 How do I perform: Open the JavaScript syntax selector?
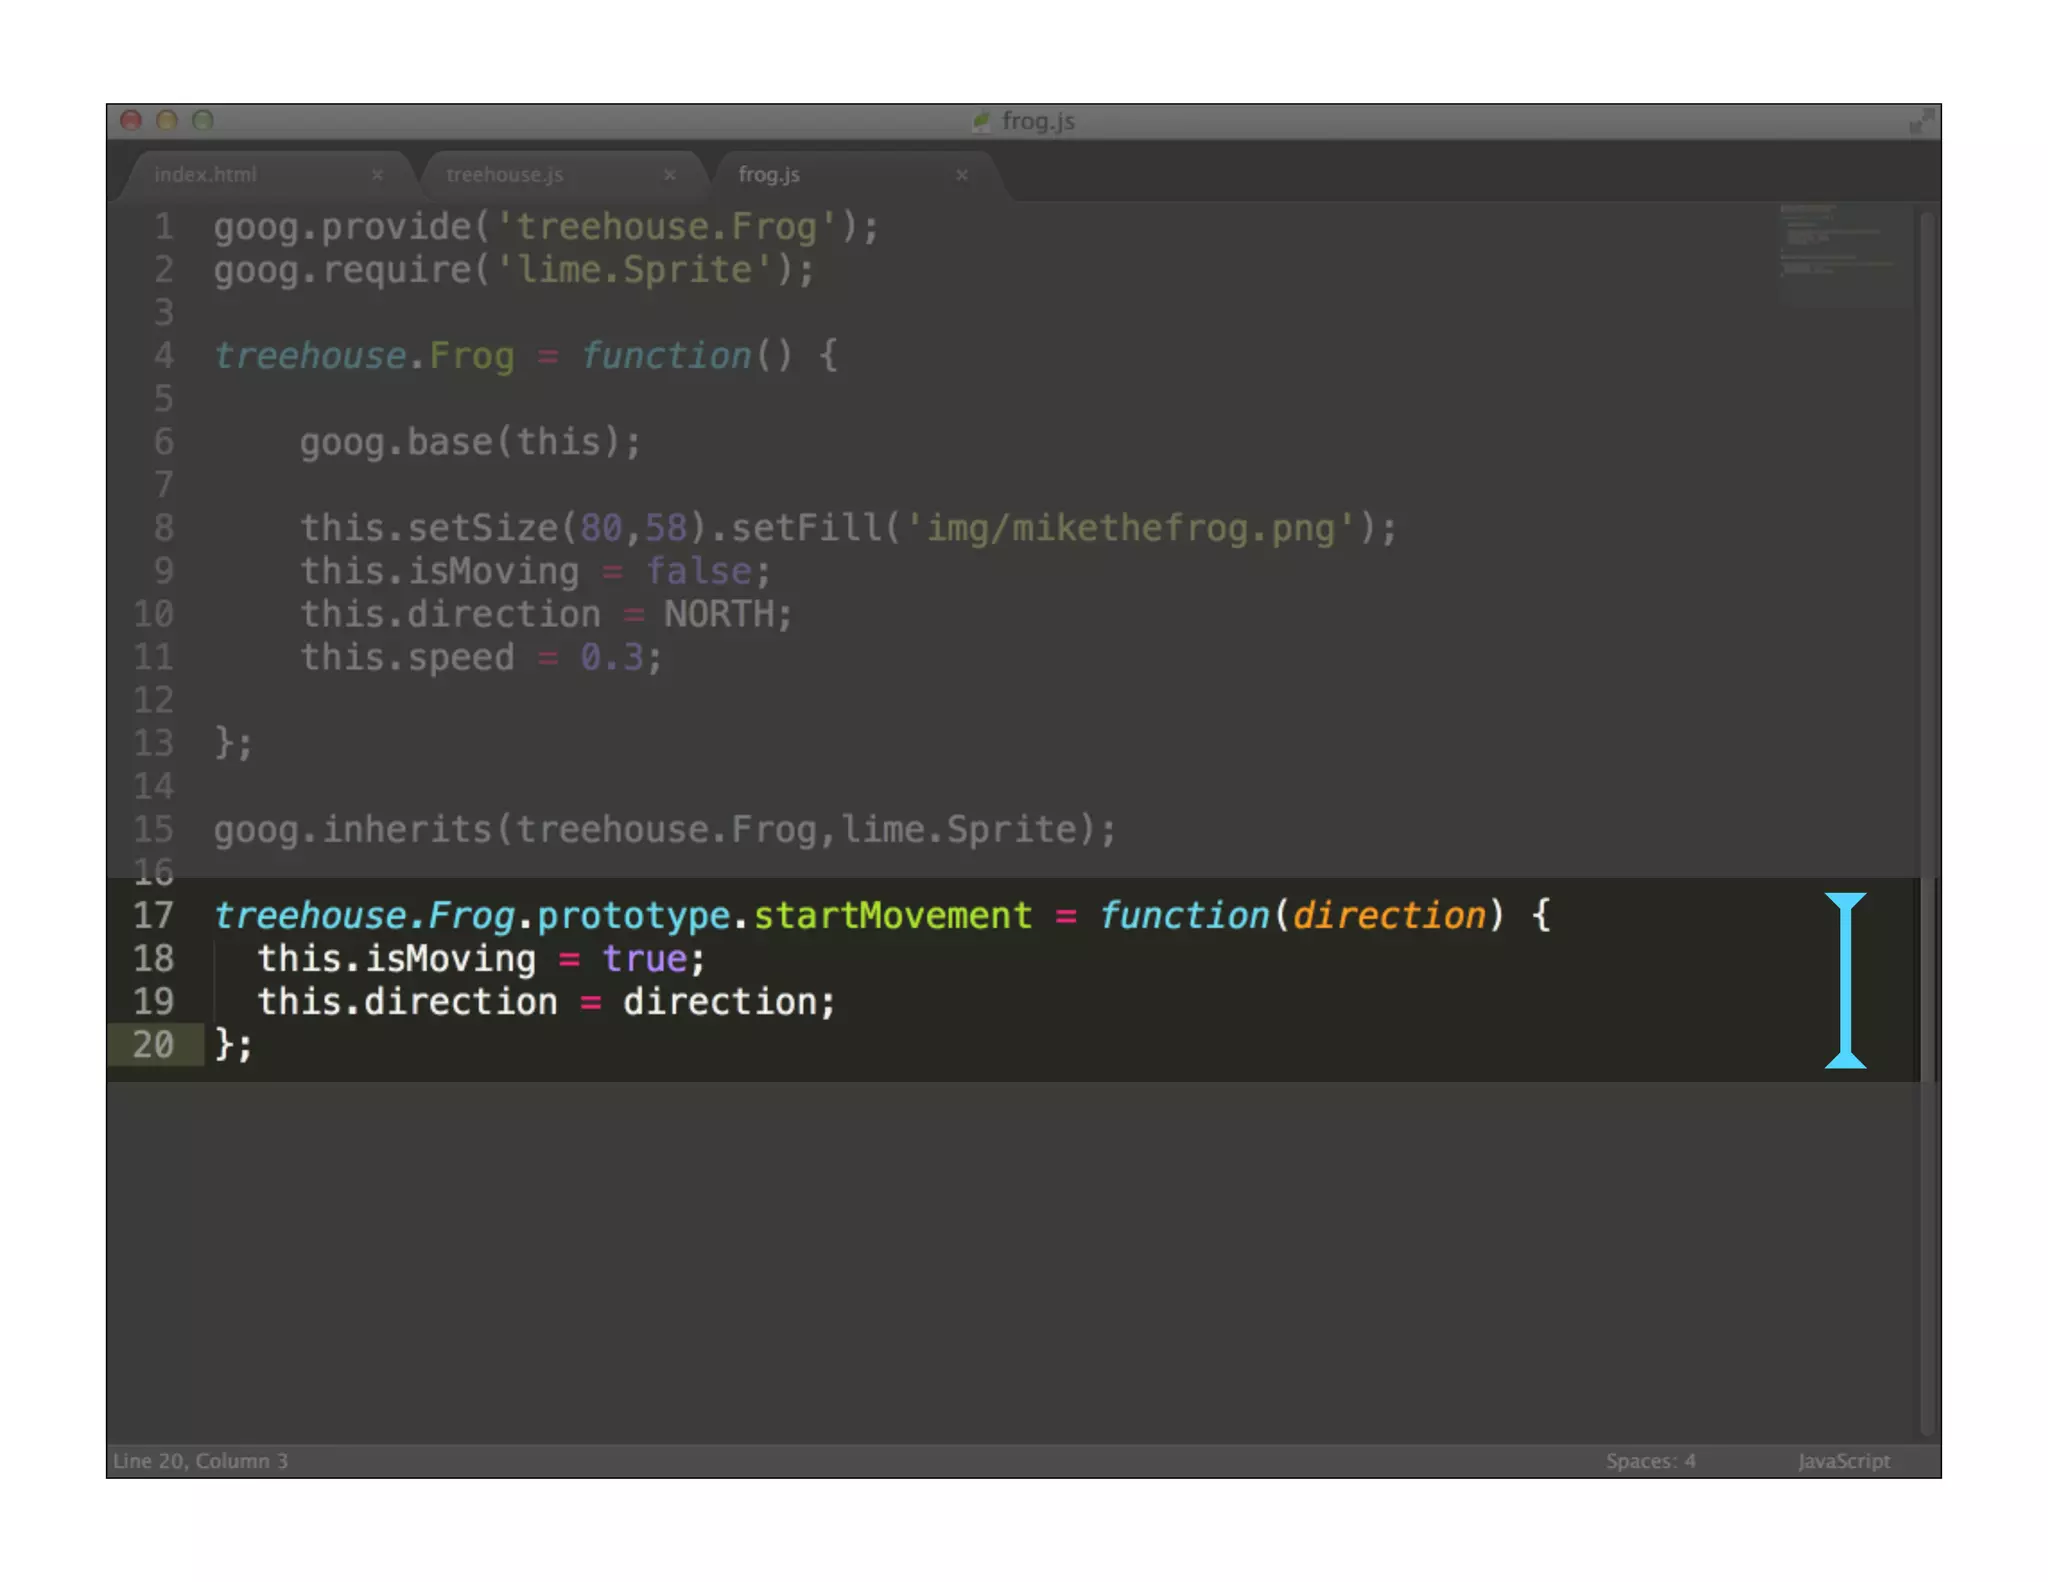[1843, 1461]
